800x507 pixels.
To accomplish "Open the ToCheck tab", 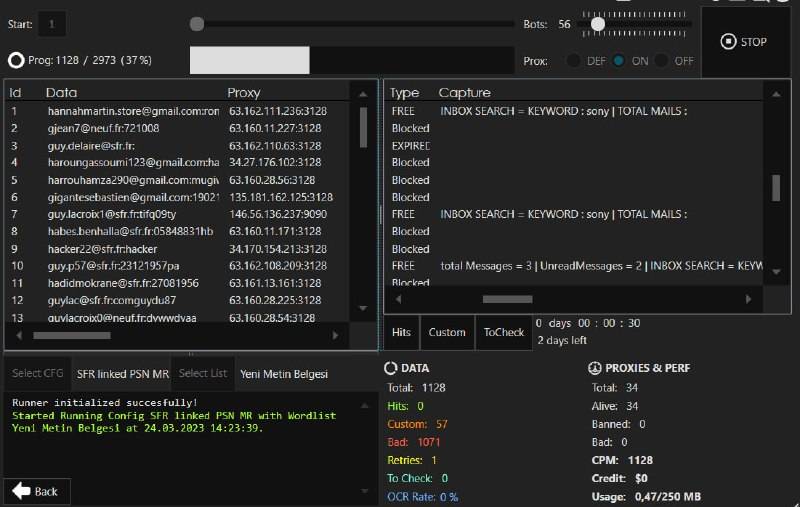I will click(x=504, y=333).
